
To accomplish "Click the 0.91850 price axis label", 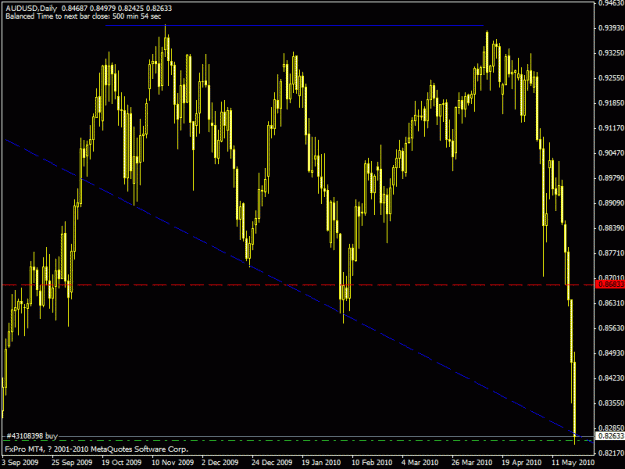I will pyautogui.click(x=611, y=103).
